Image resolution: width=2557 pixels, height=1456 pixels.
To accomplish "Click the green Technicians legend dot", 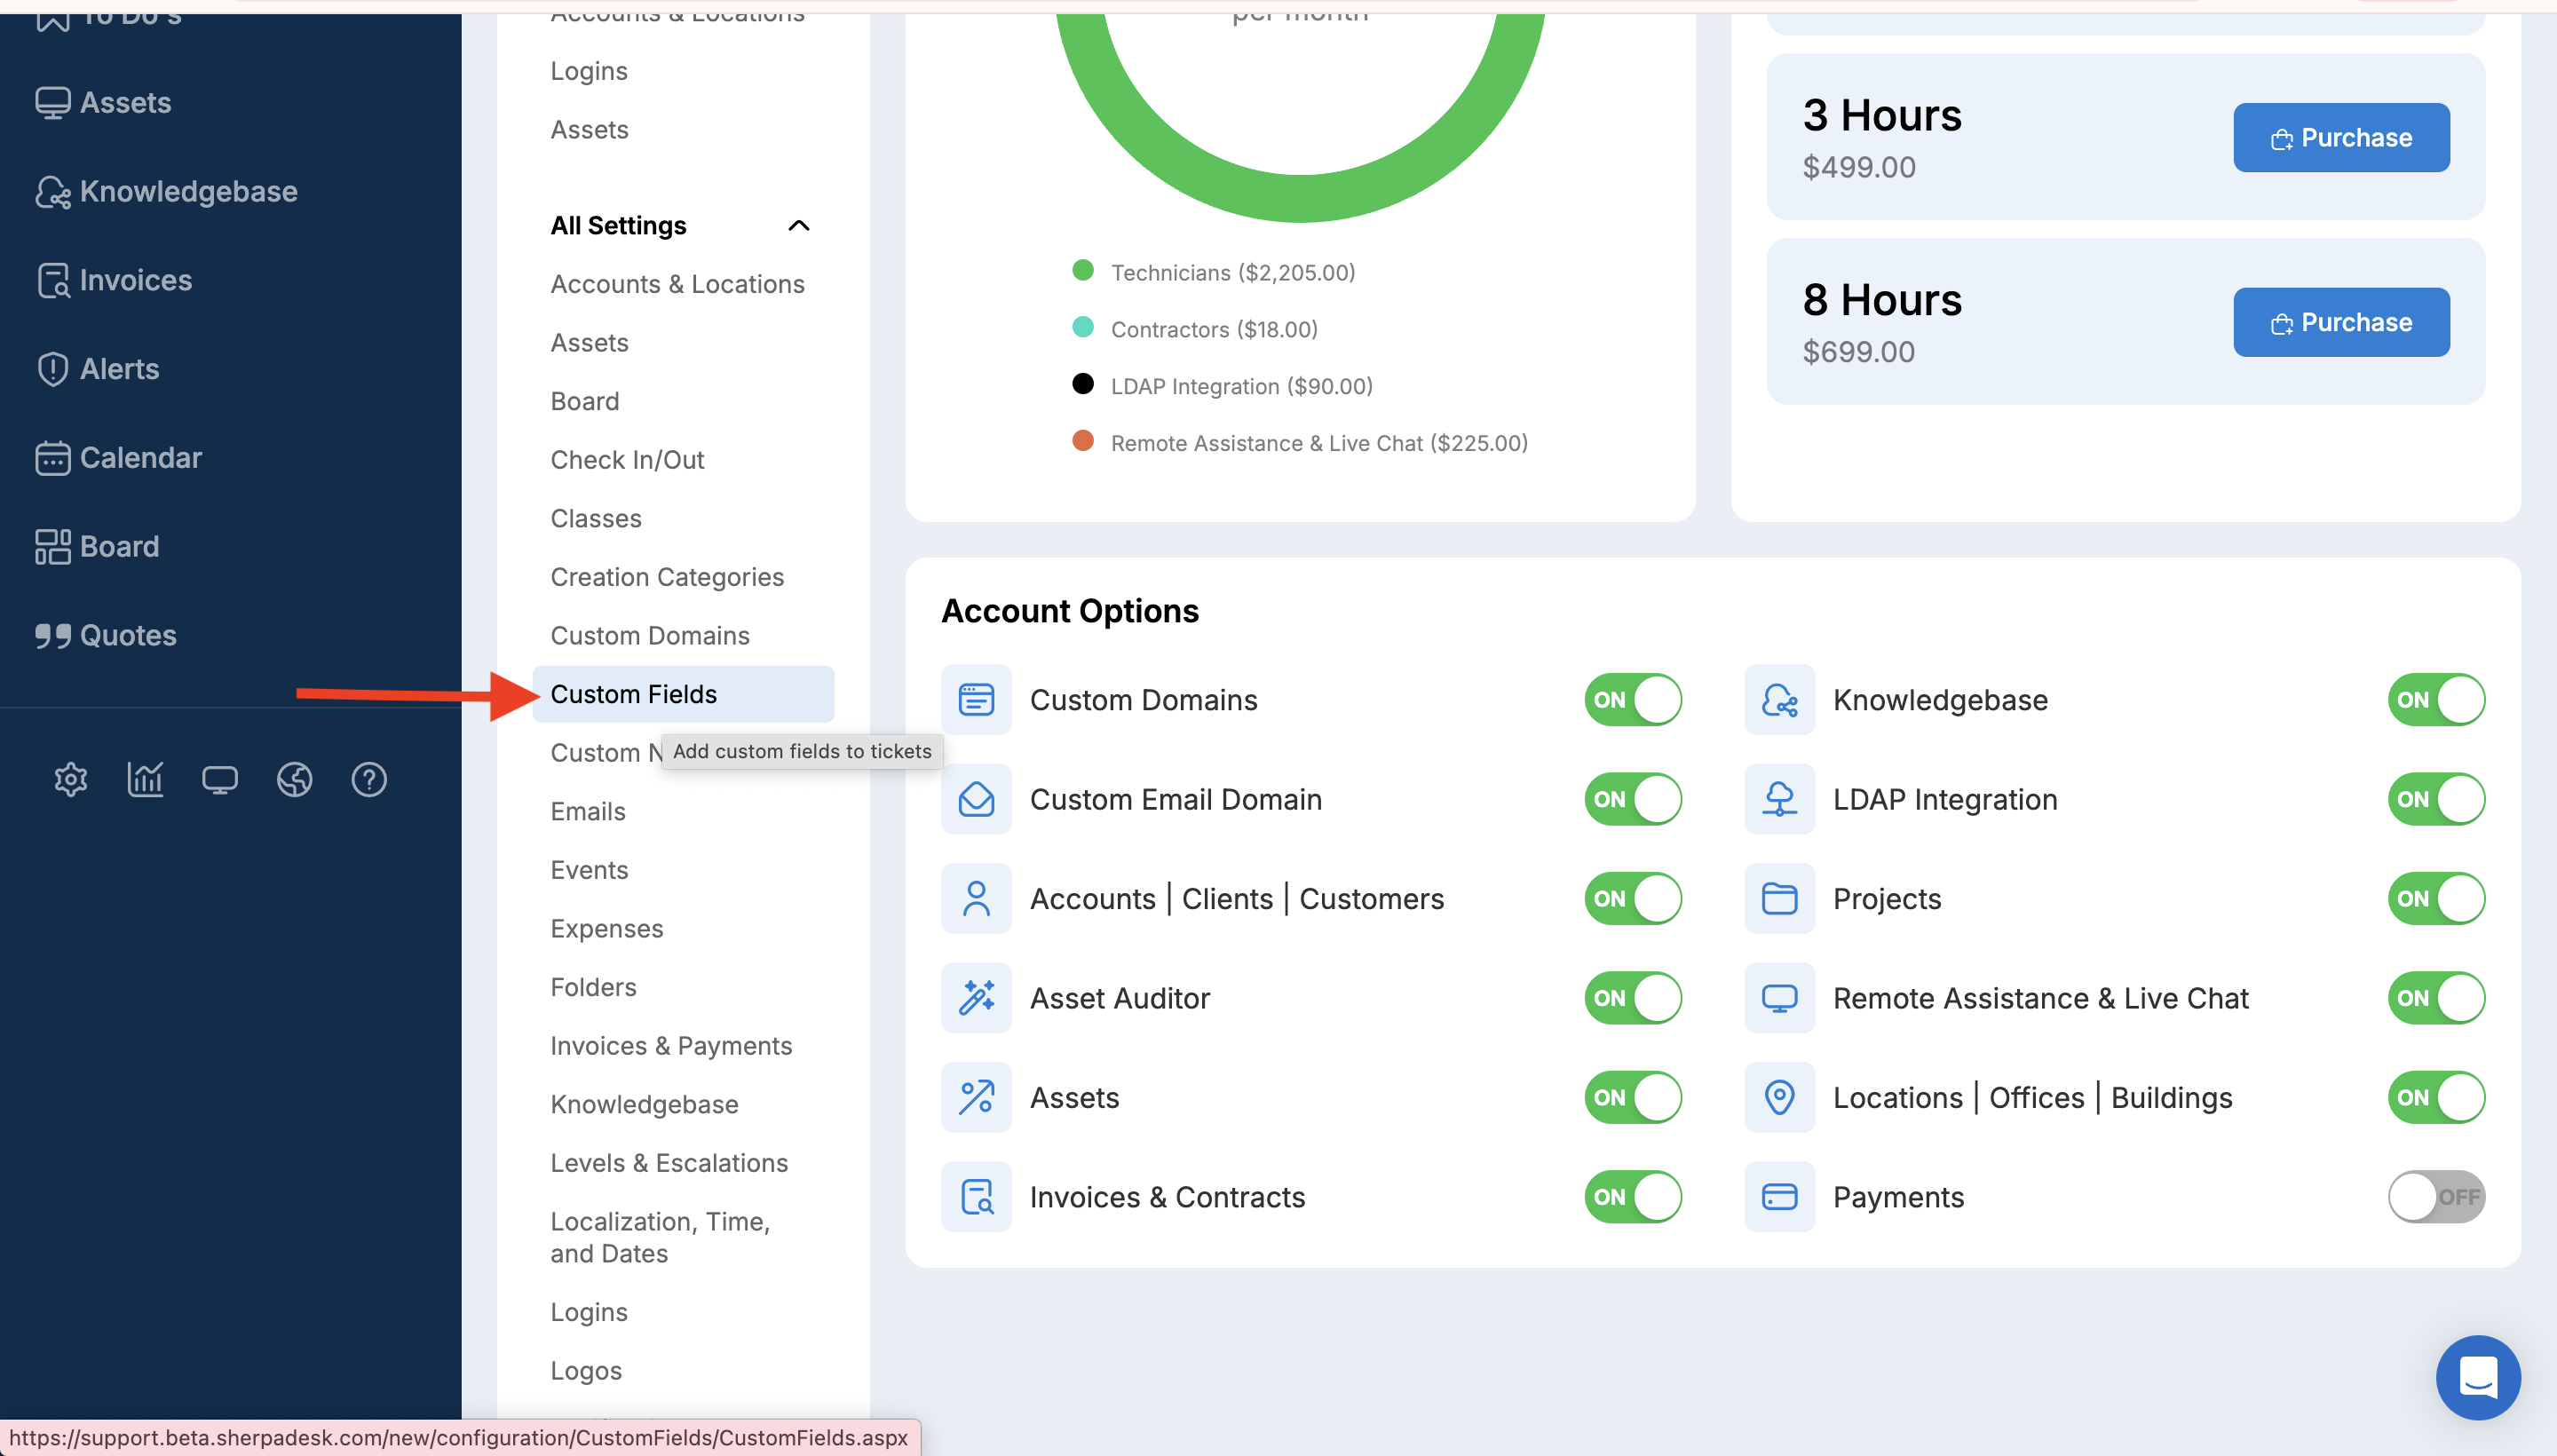I will (1082, 270).
